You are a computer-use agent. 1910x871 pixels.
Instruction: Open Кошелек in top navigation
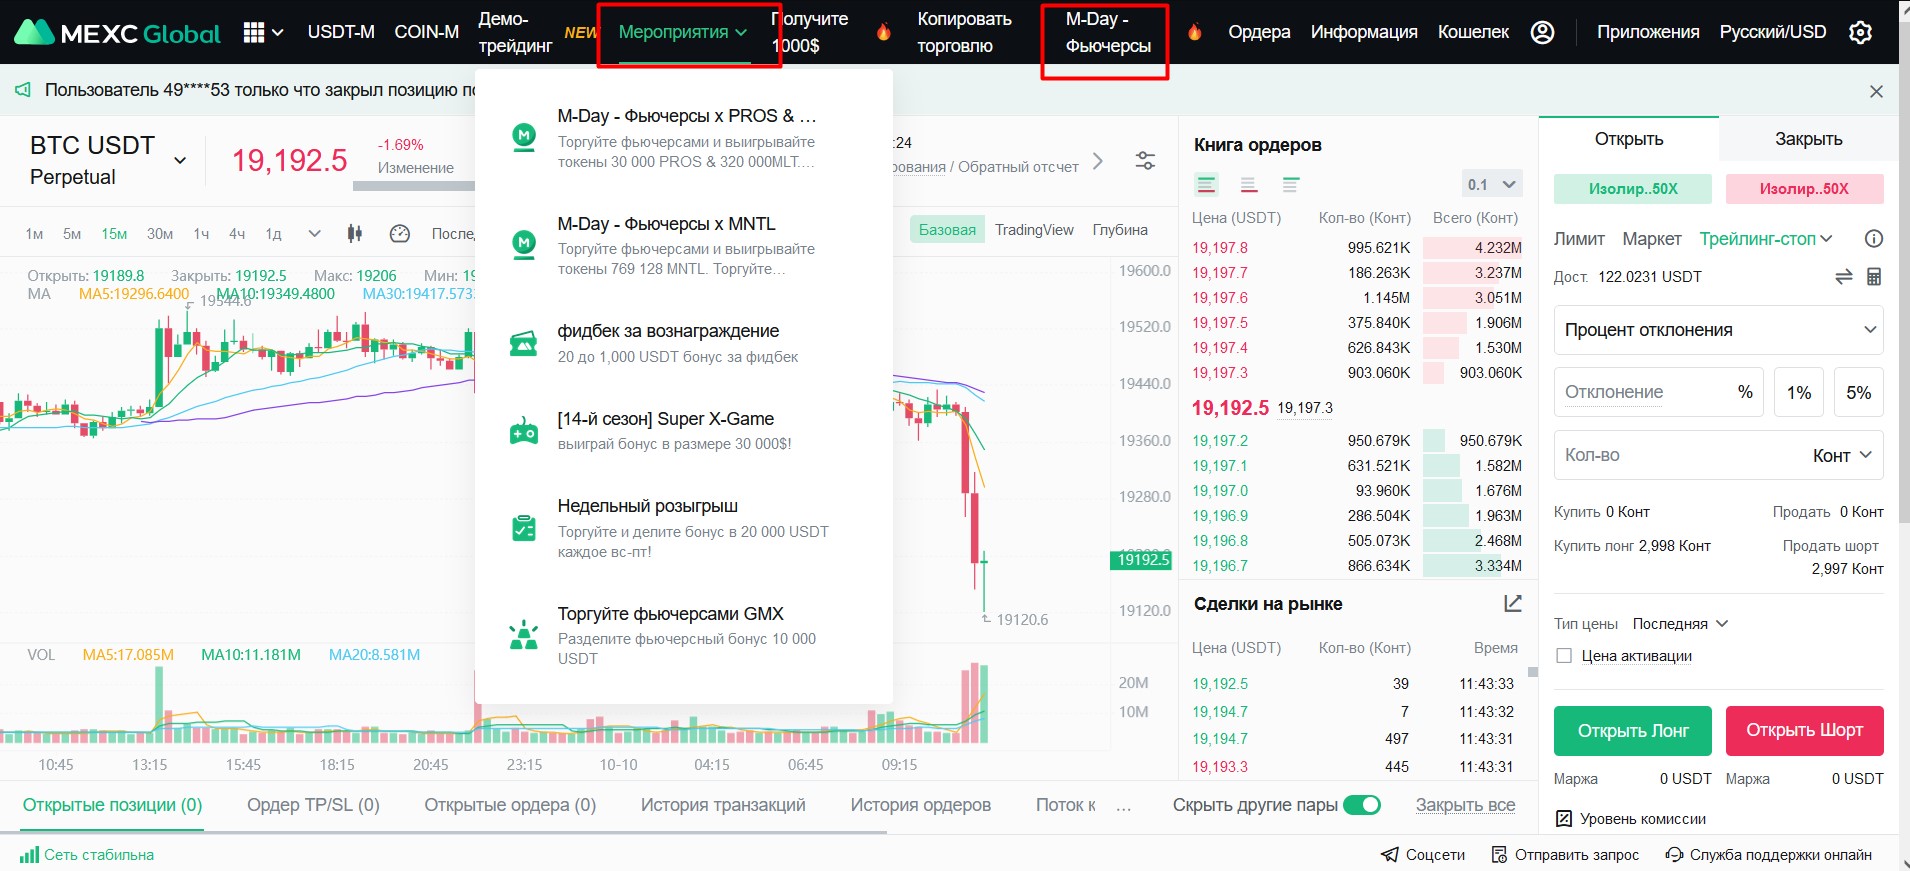(x=1473, y=32)
